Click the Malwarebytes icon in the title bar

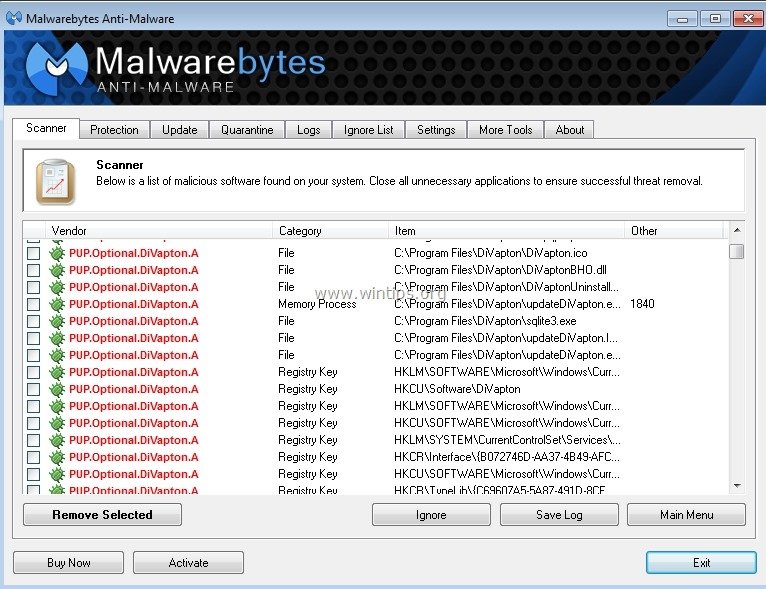14,18
